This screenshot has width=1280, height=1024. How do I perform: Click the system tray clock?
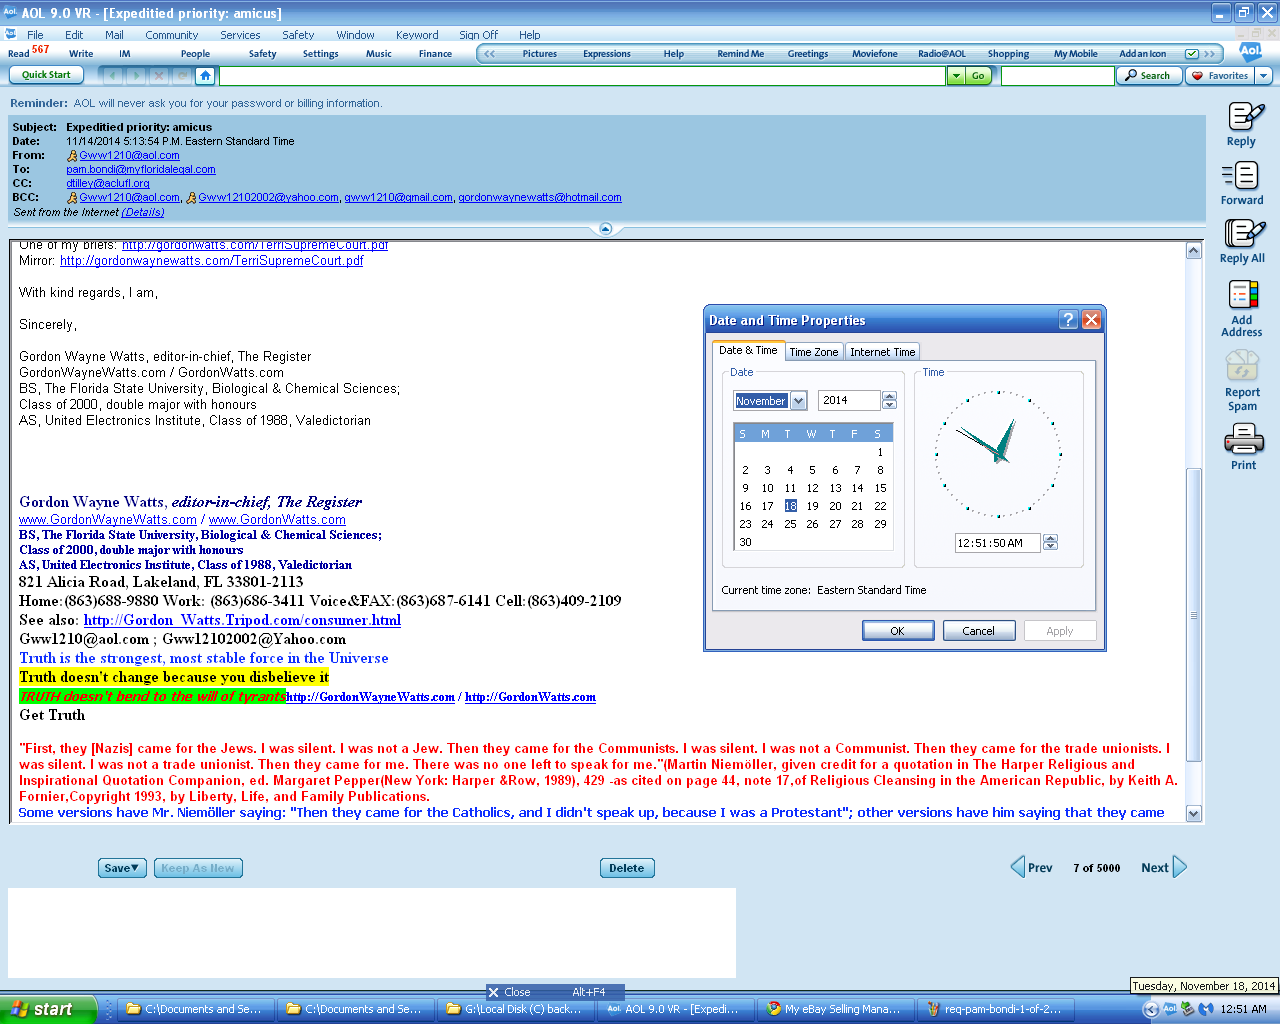(1243, 1009)
